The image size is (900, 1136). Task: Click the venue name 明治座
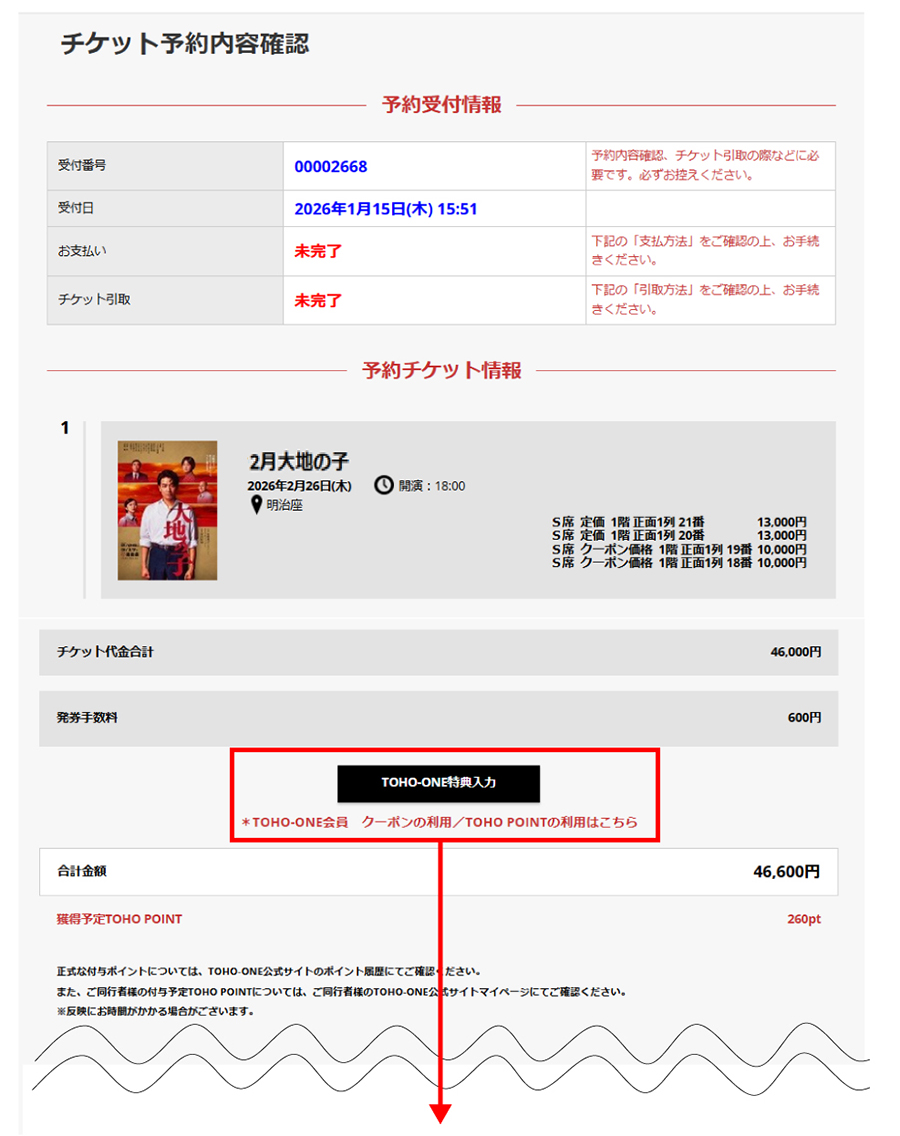click(284, 505)
